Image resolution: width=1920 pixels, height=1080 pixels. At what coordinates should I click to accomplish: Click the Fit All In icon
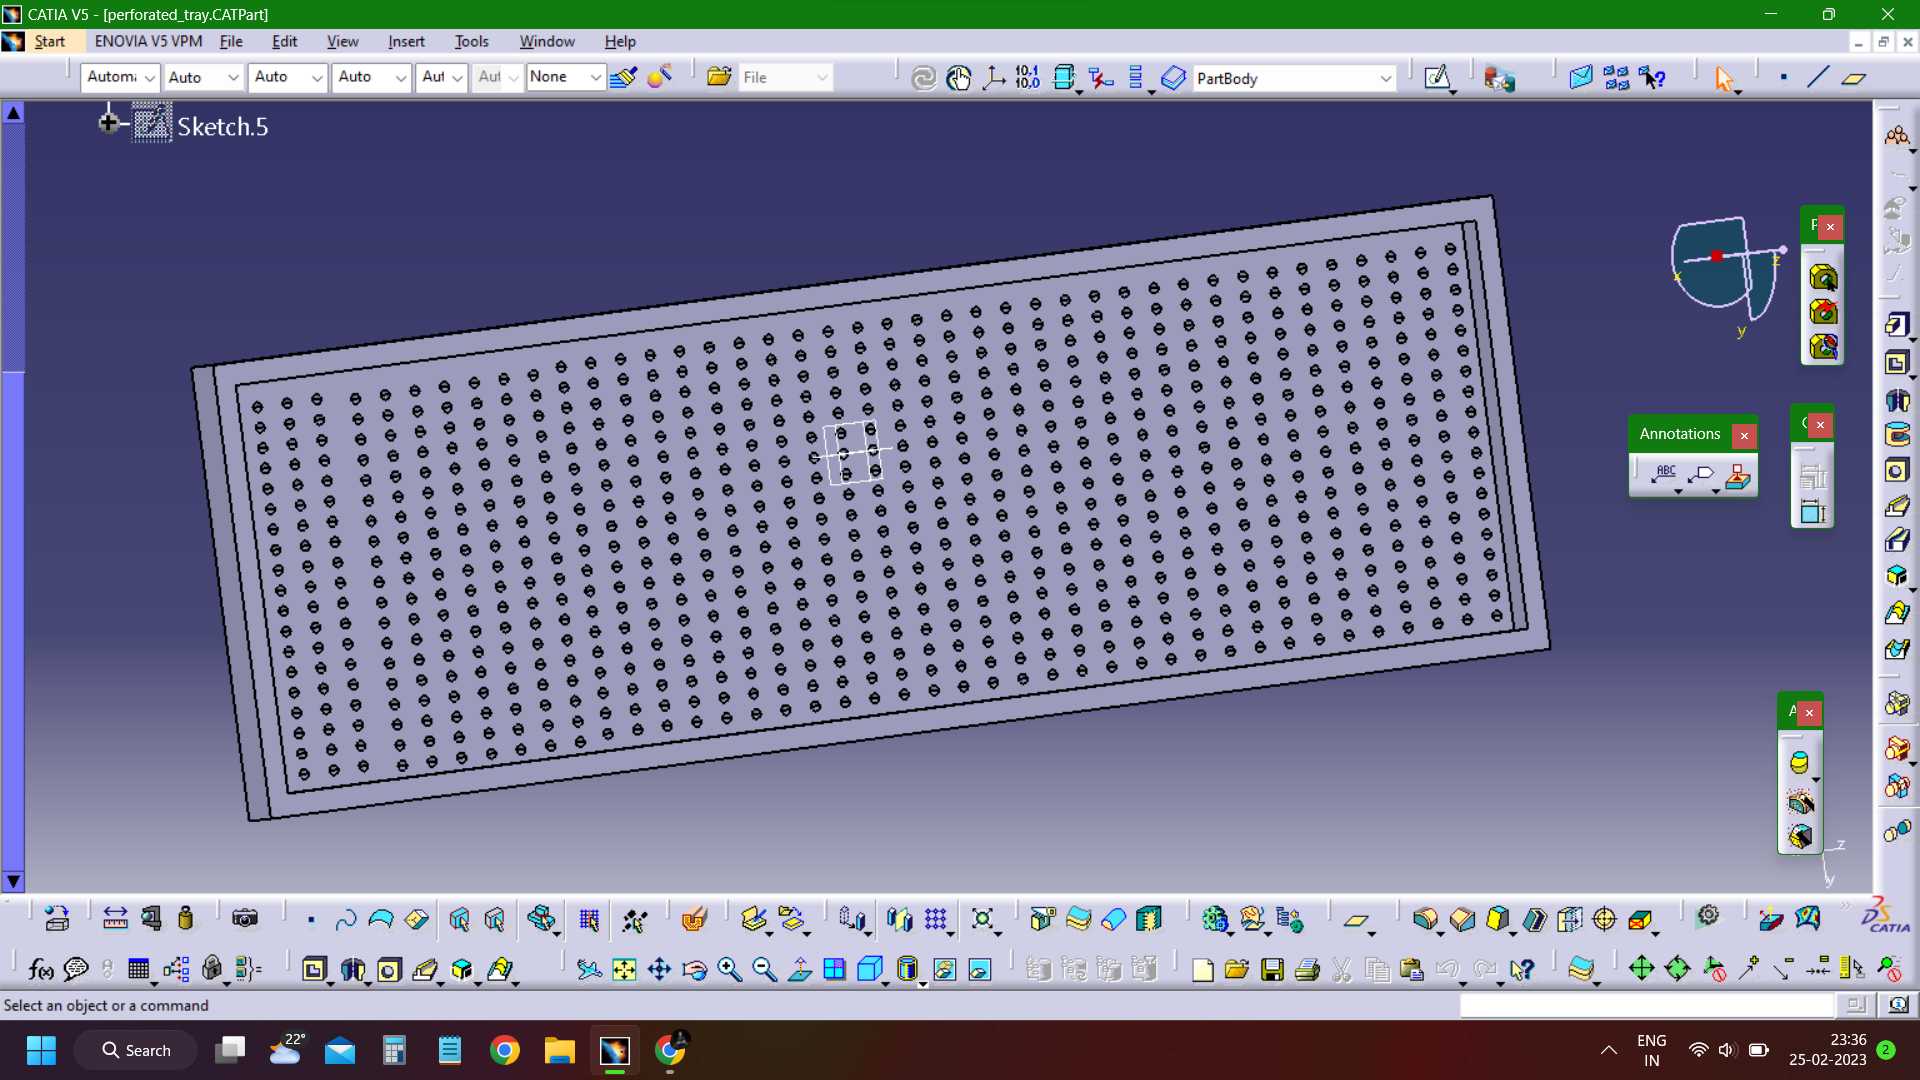(x=624, y=969)
